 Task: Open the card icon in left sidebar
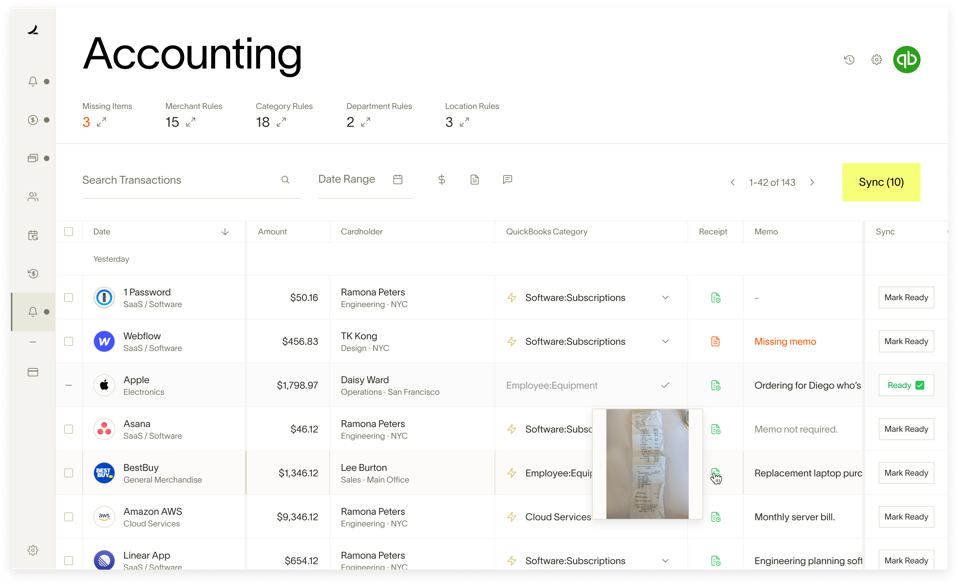[33, 372]
